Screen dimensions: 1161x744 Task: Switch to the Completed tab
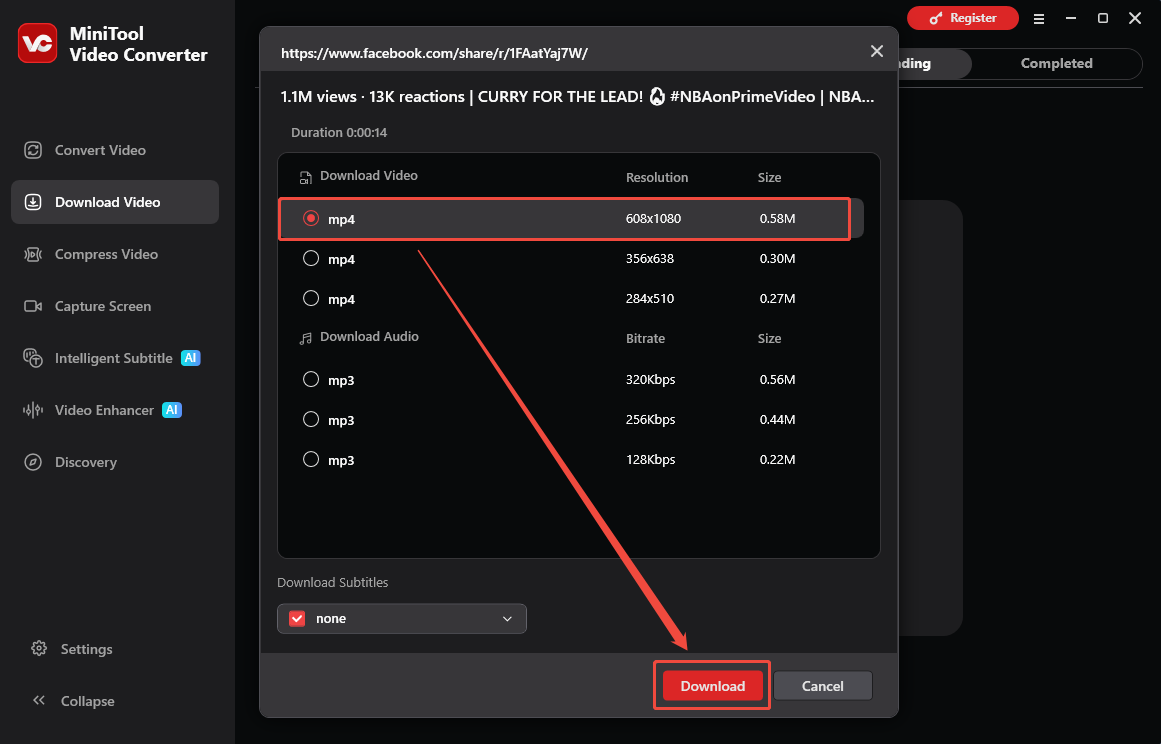pyautogui.click(x=1056, y=64)
